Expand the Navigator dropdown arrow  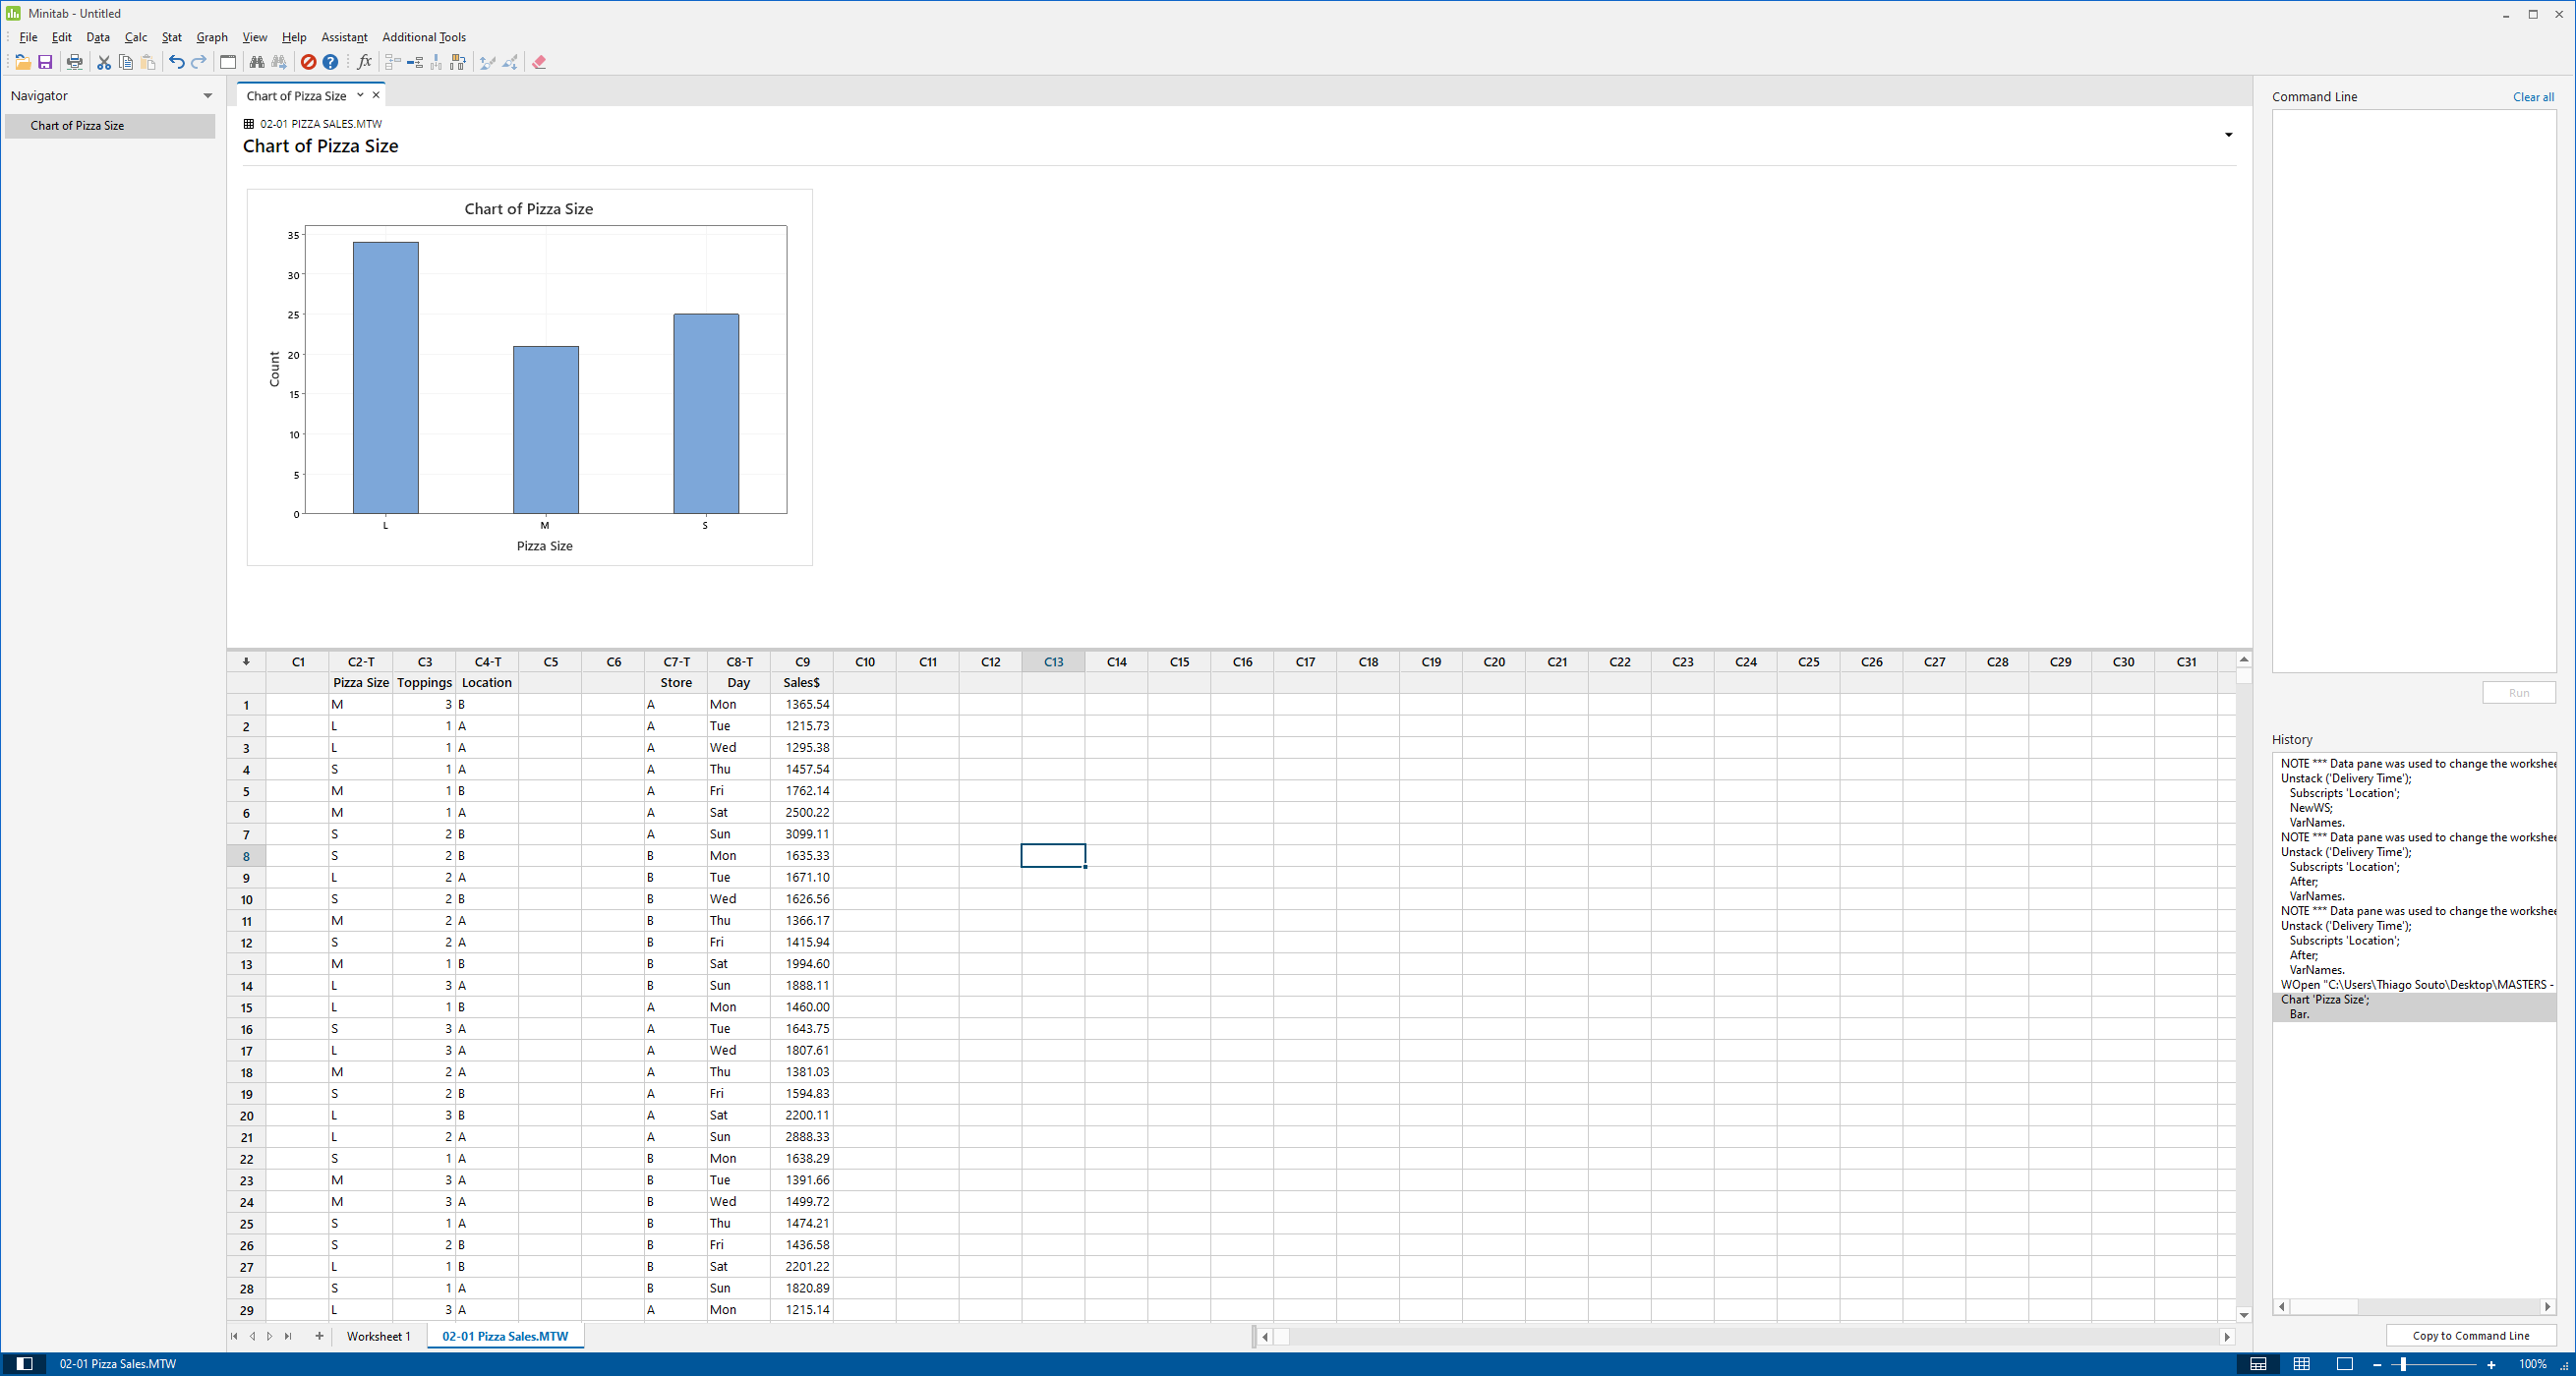pos(208,96)
